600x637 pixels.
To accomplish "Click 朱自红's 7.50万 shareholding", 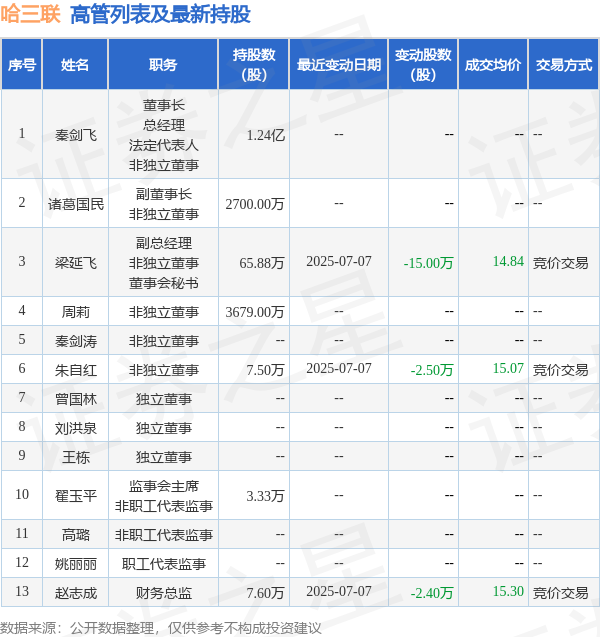I will (x=265, y=370).
